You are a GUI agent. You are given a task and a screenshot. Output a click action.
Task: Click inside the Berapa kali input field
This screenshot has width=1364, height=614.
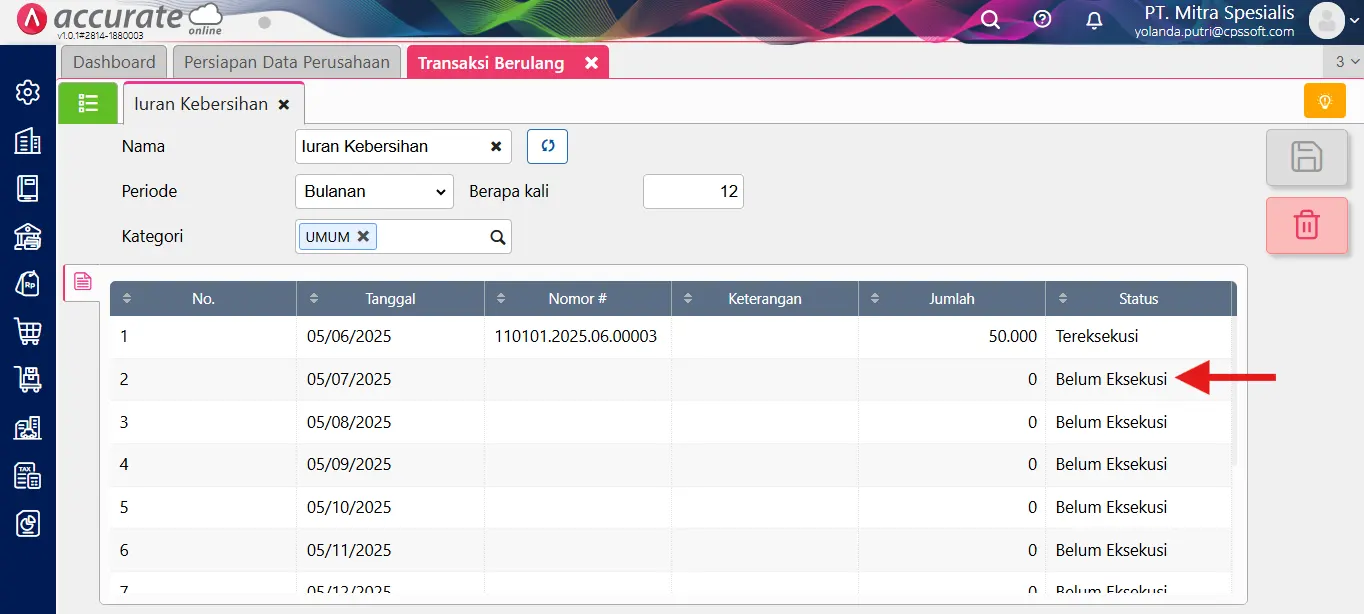click(693, 191)
